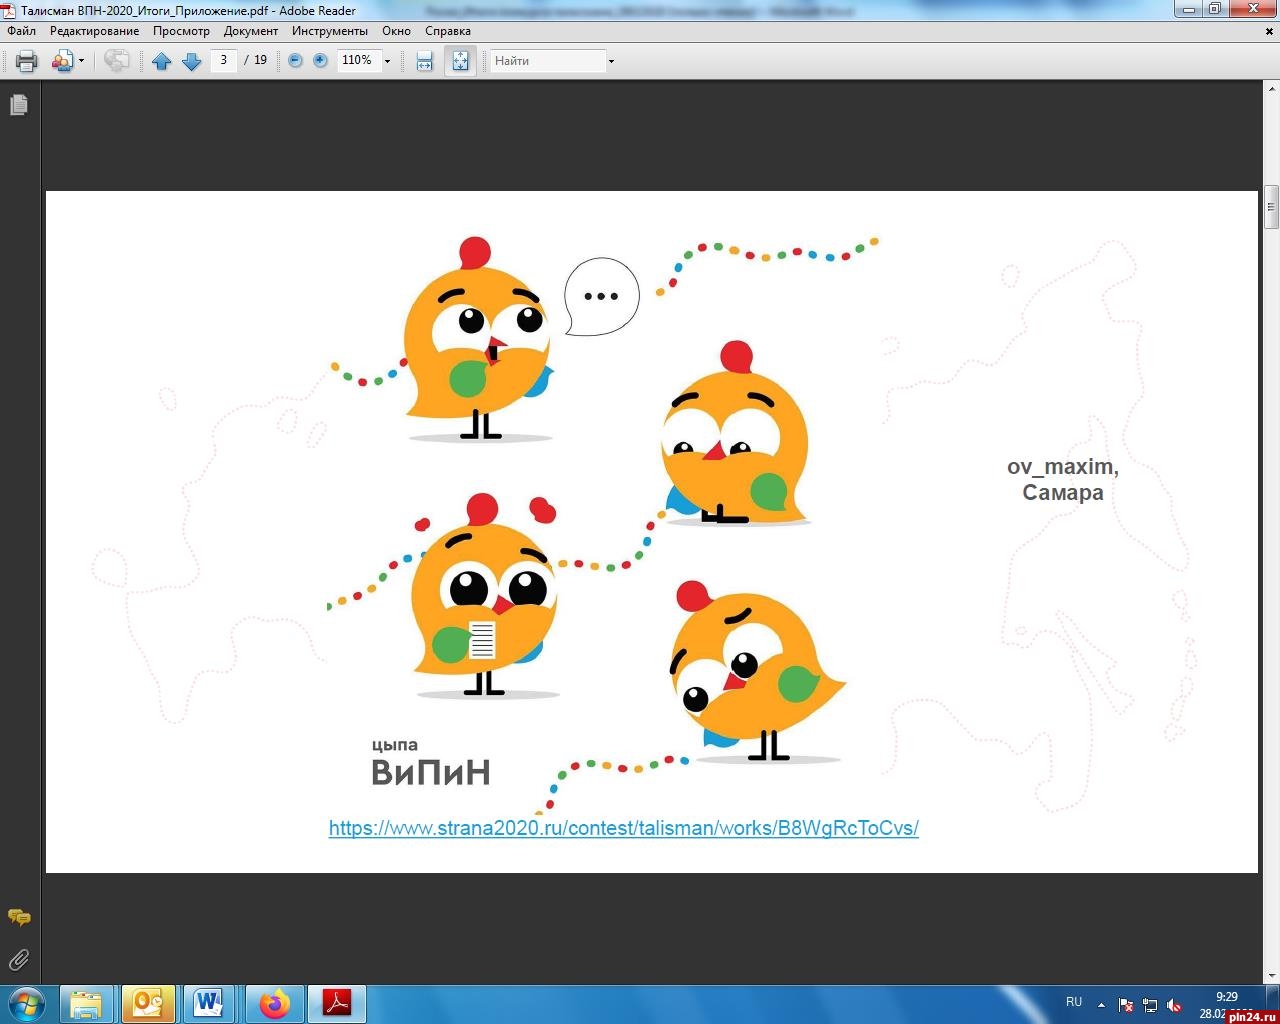Viewport: 1280px width, 1024px height.
Task: Open the 110% zoom level dropdown
Action: [387, 61]
